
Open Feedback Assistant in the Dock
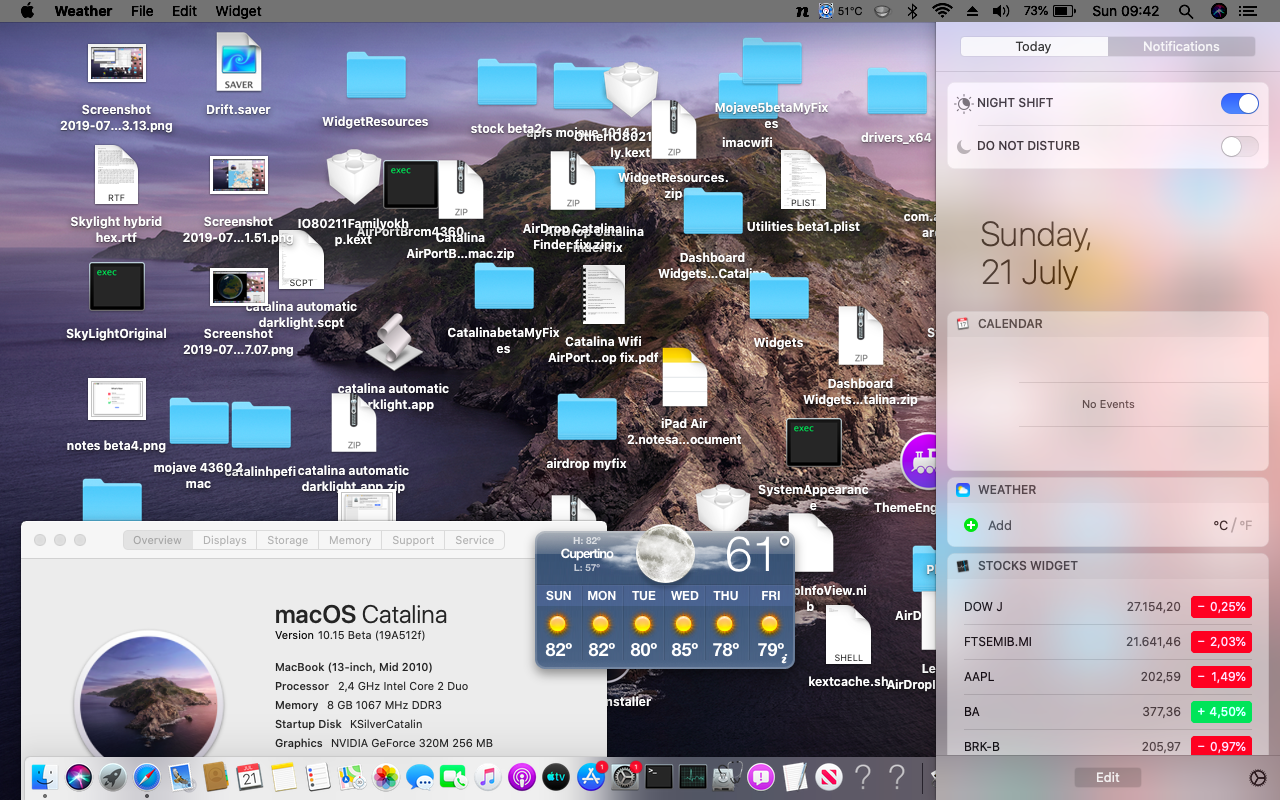pos(761,776)
